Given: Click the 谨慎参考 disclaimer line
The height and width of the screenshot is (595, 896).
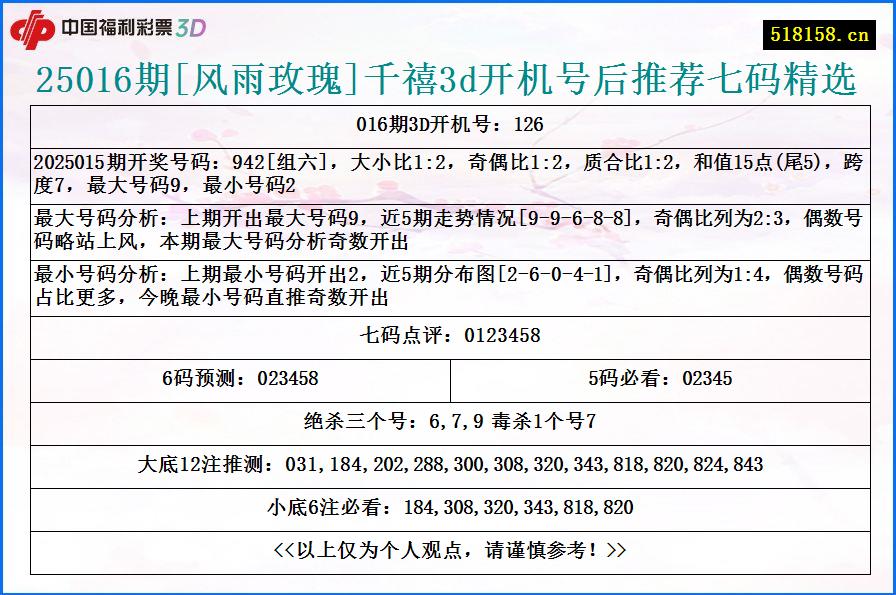Looking at the screenshot, I should [448, 547].
